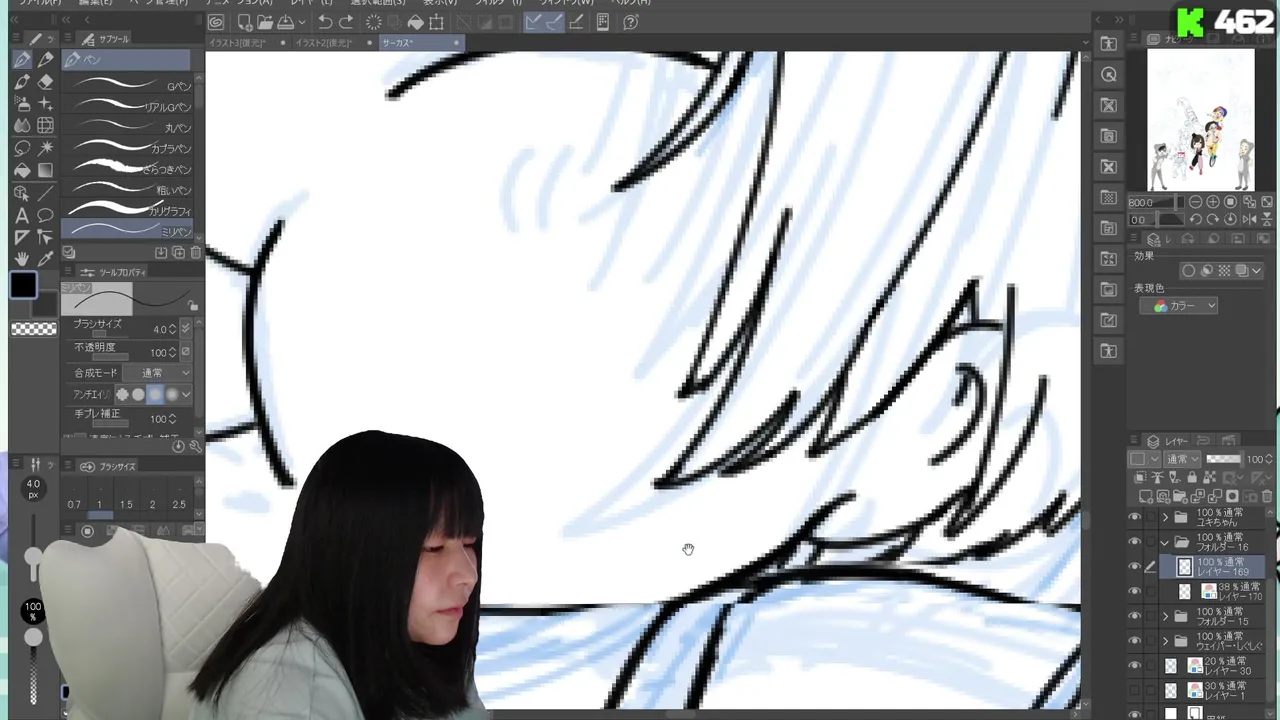Expand the ユキちゃん folder
The image size is (1280, 720).
click(x=1165, y=517)
